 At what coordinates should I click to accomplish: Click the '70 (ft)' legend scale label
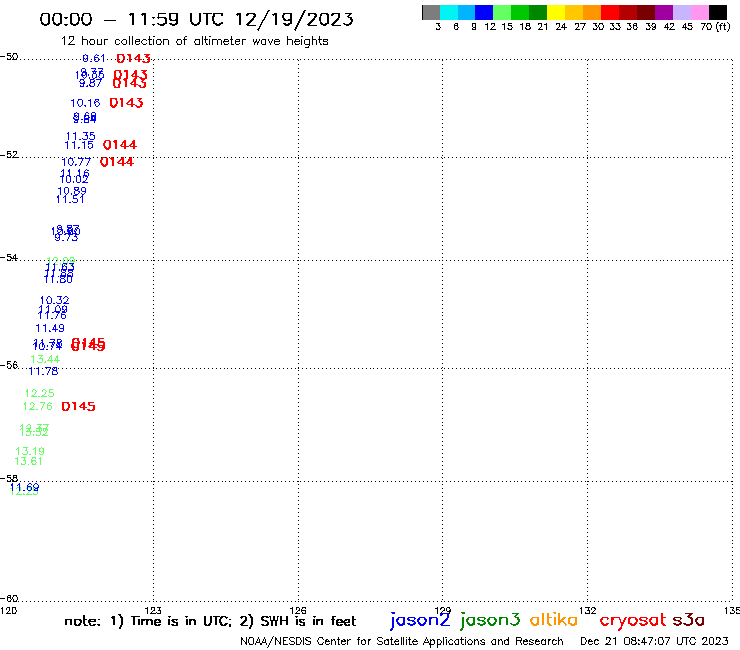[x=715, y=27]
